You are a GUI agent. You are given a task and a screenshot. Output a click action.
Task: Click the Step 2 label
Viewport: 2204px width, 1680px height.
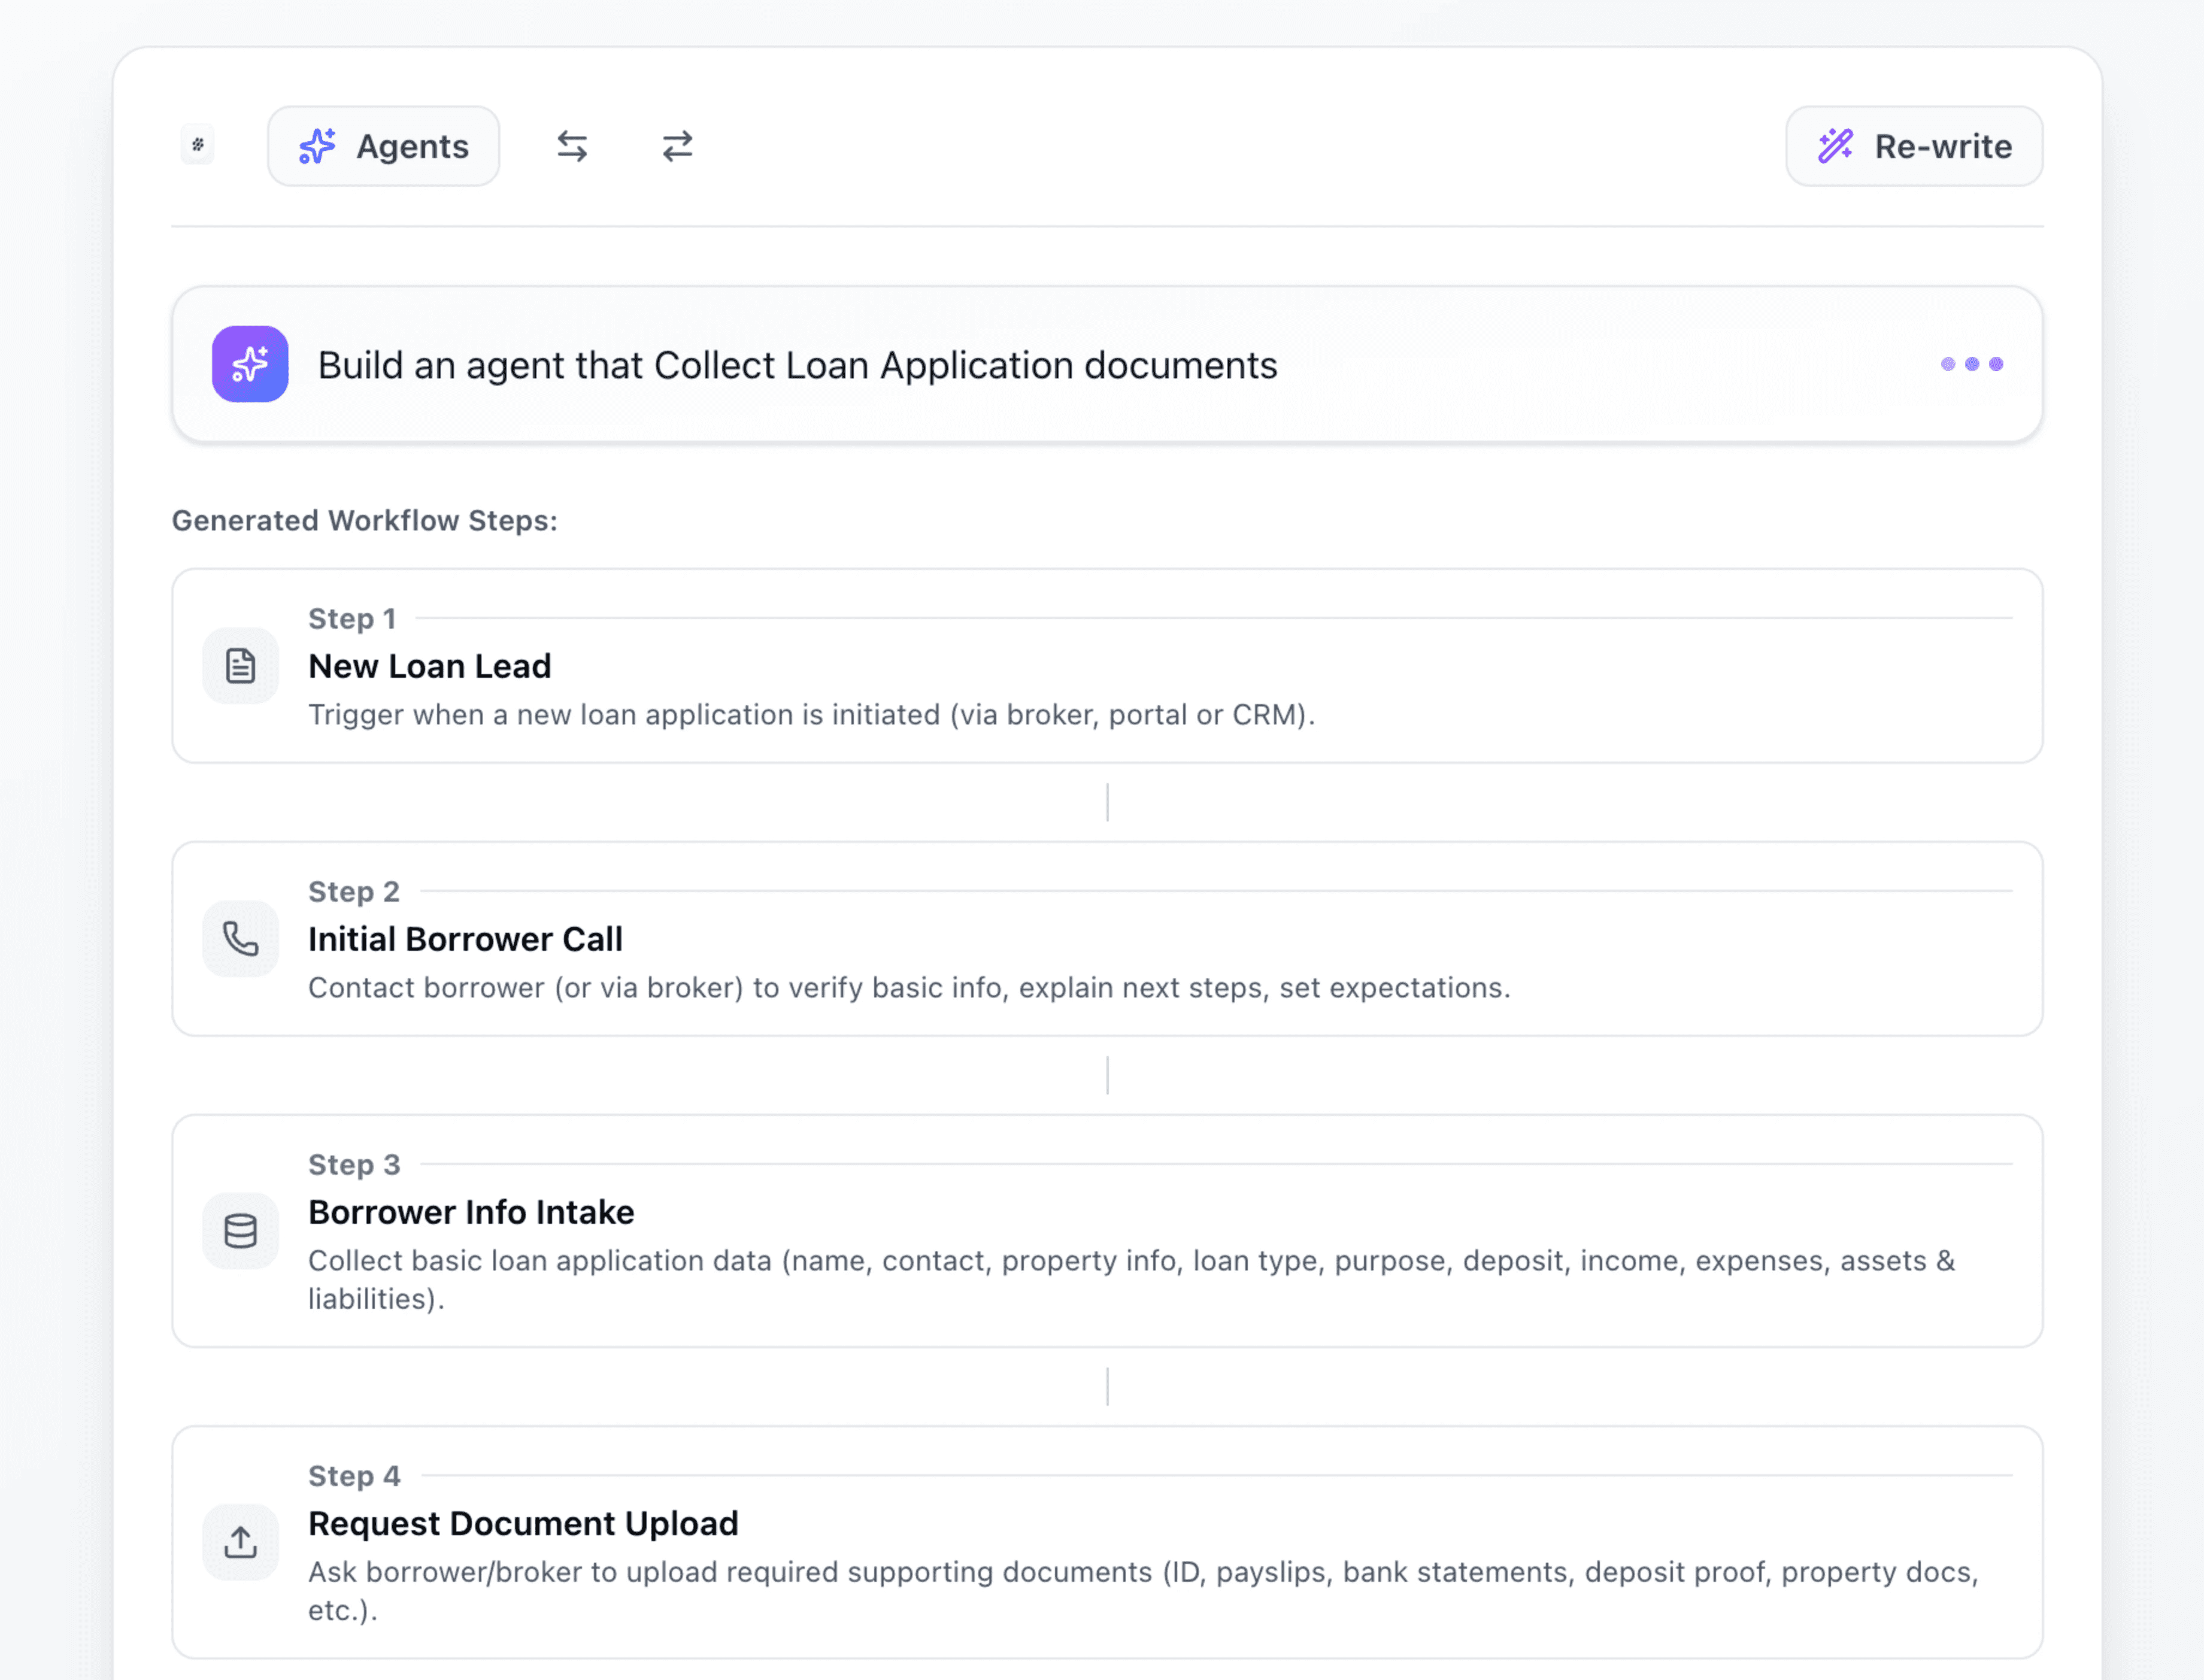point(354,891)
